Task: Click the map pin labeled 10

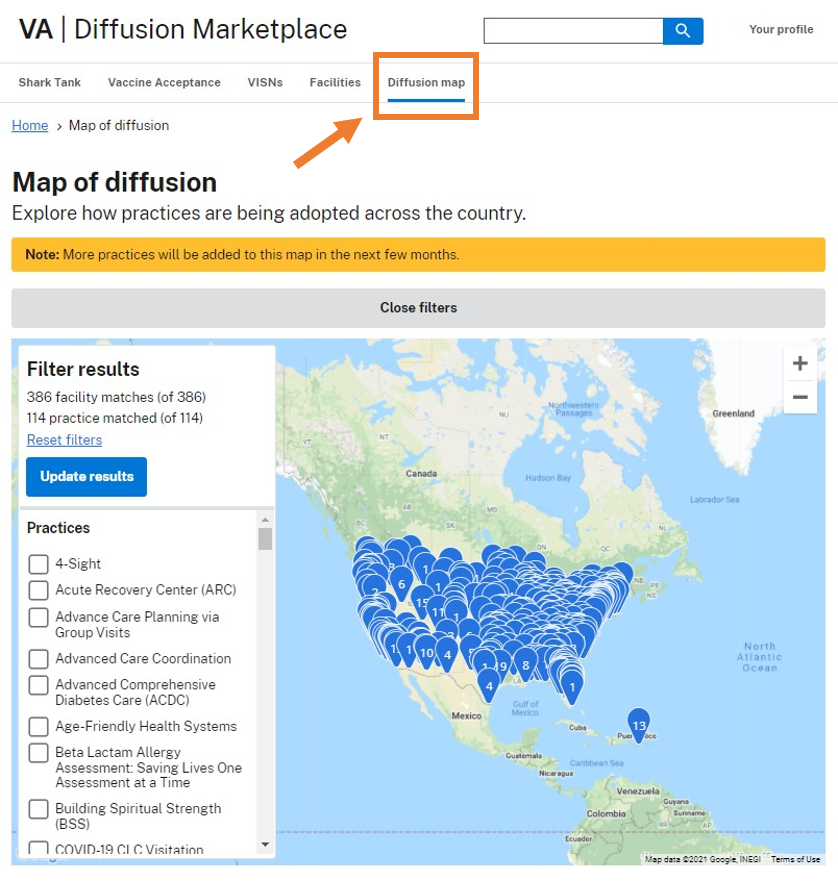Action: (427, 652)
